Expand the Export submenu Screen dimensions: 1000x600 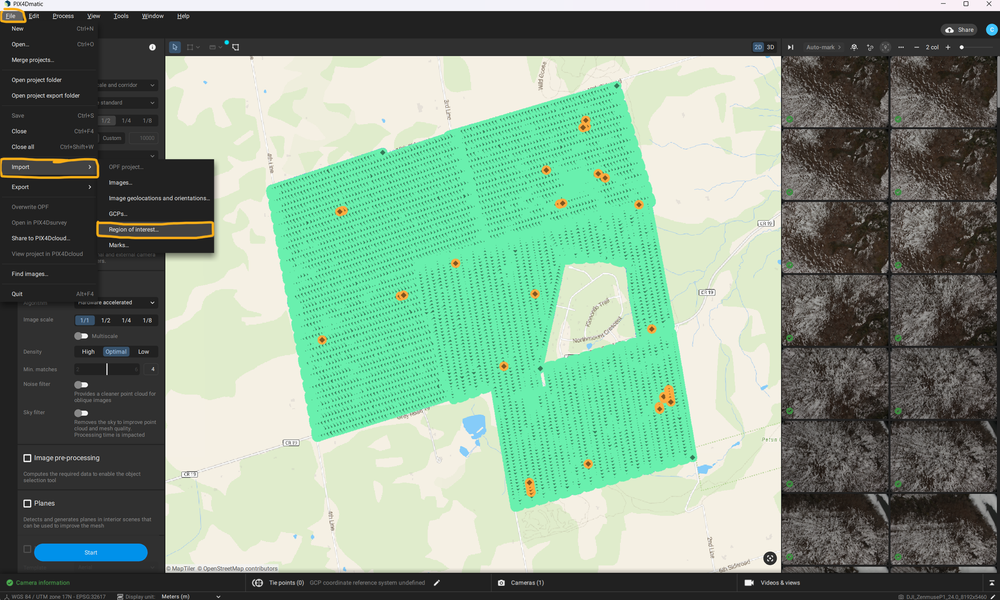coord(50,187)
